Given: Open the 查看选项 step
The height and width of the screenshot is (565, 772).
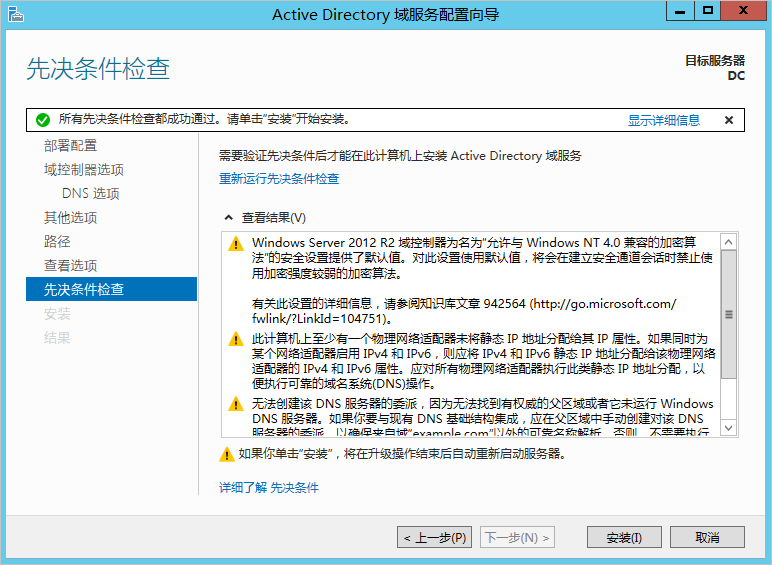Looking at the screenshot, I should point(70,266).
